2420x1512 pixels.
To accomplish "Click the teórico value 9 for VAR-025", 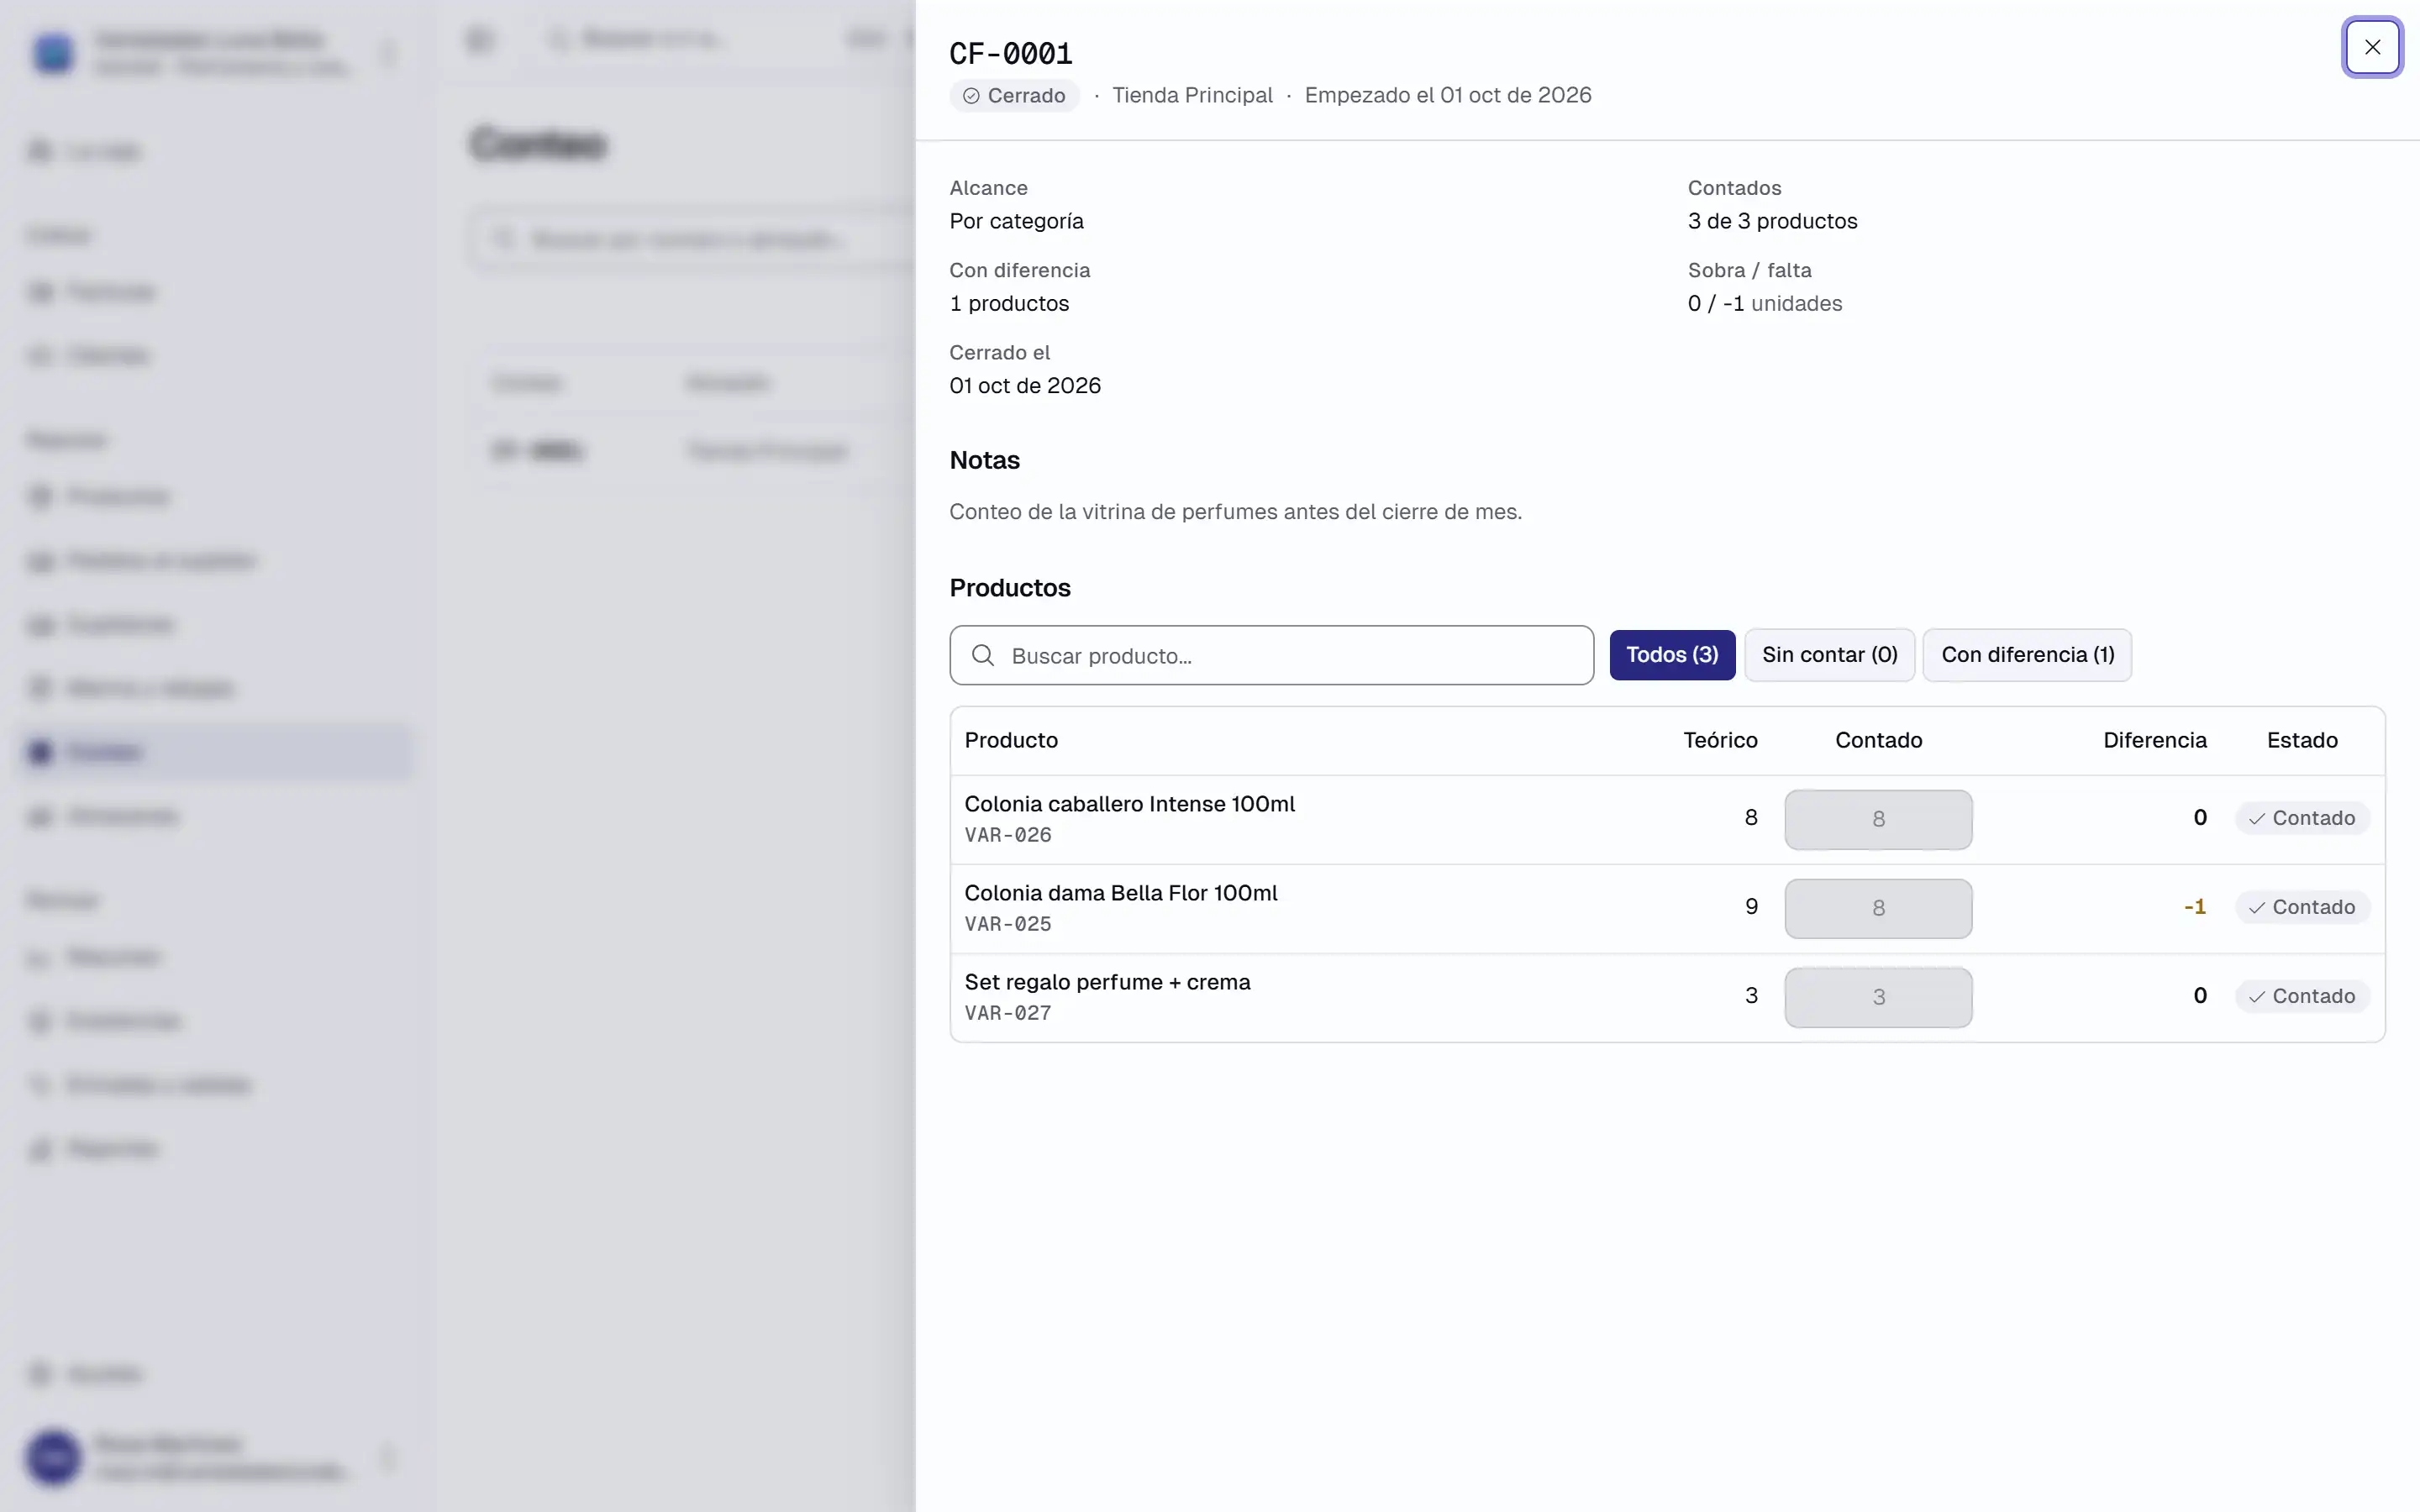I will coord(1751,906).
